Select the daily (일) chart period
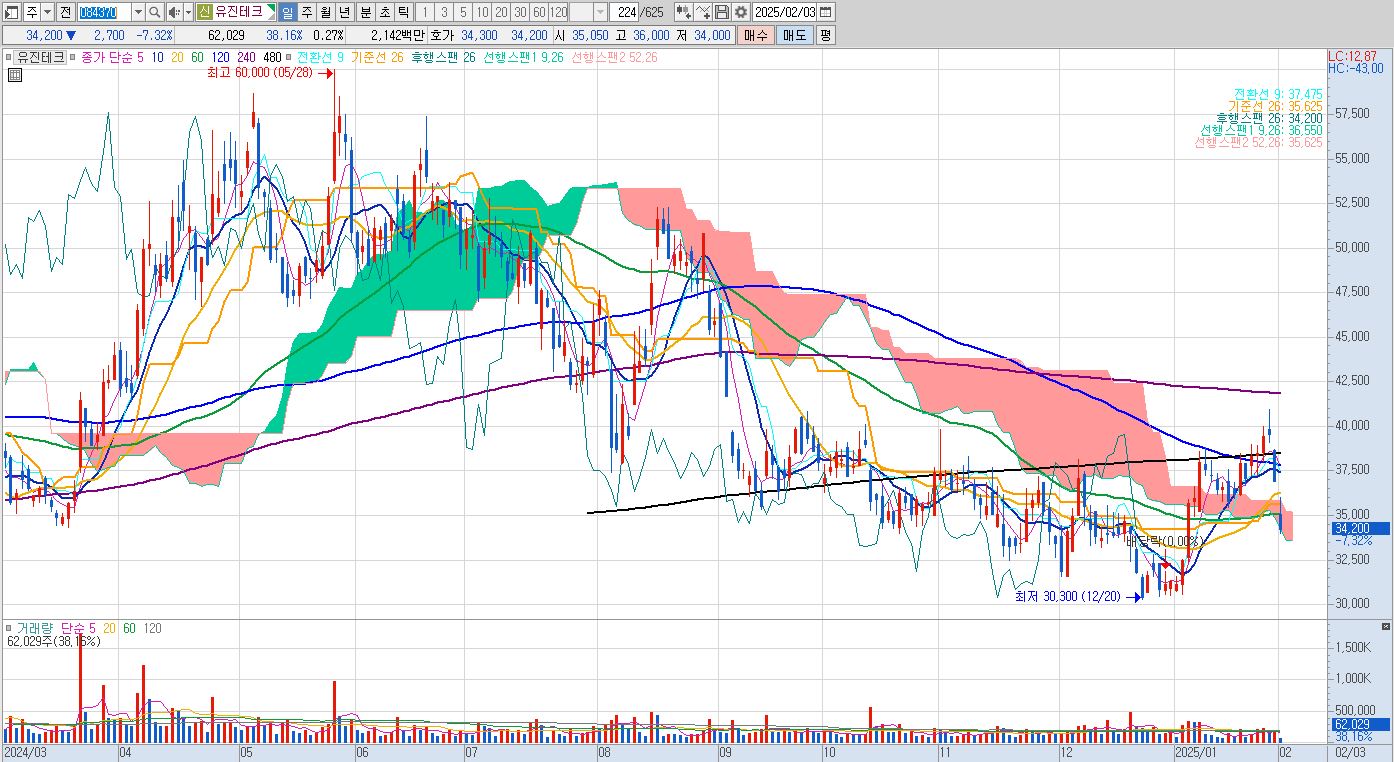This screenshot has width=1394, height=762. (287, 12)
